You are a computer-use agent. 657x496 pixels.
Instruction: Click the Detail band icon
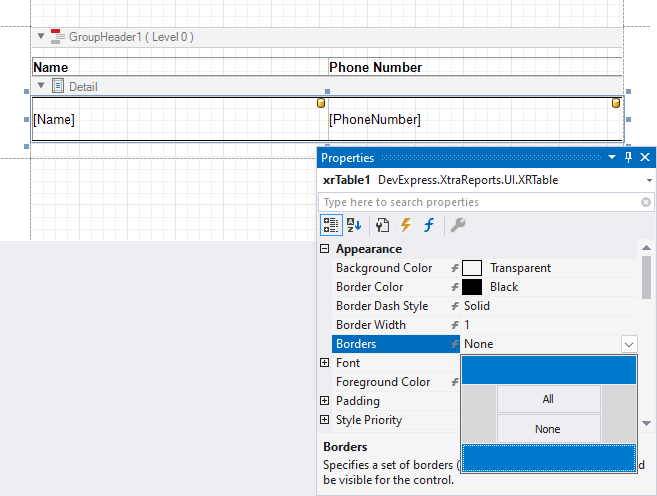58,86
